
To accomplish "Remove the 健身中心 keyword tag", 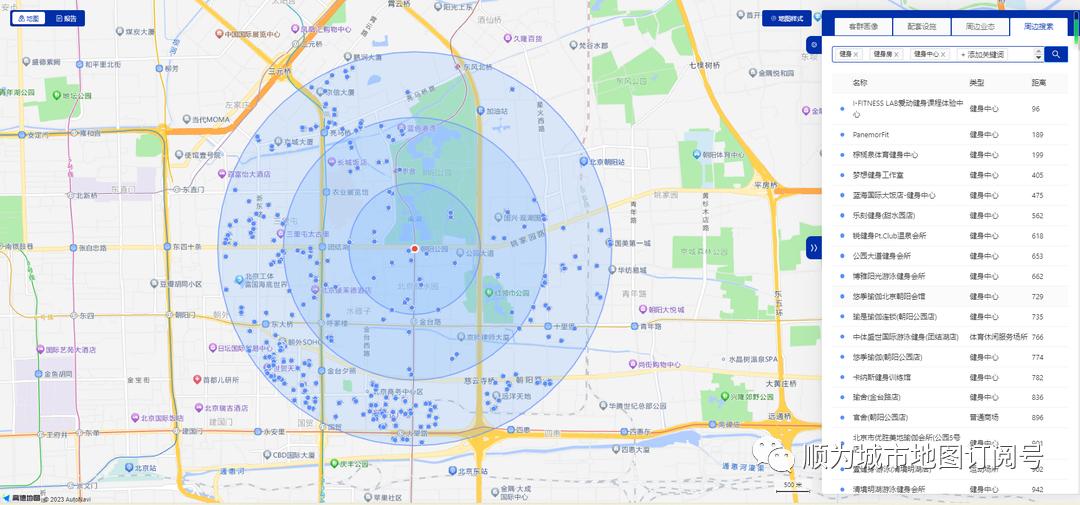I will pos(944,54).
